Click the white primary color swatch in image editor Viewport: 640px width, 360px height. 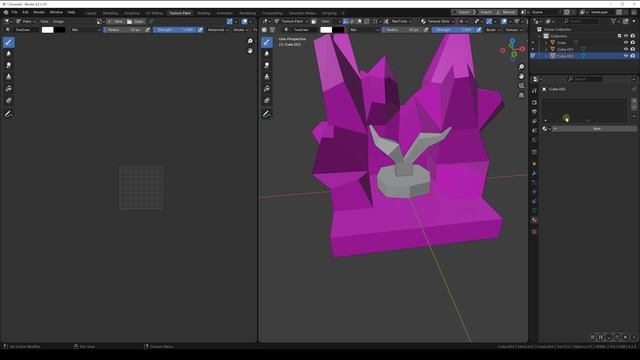click(48, 30)
